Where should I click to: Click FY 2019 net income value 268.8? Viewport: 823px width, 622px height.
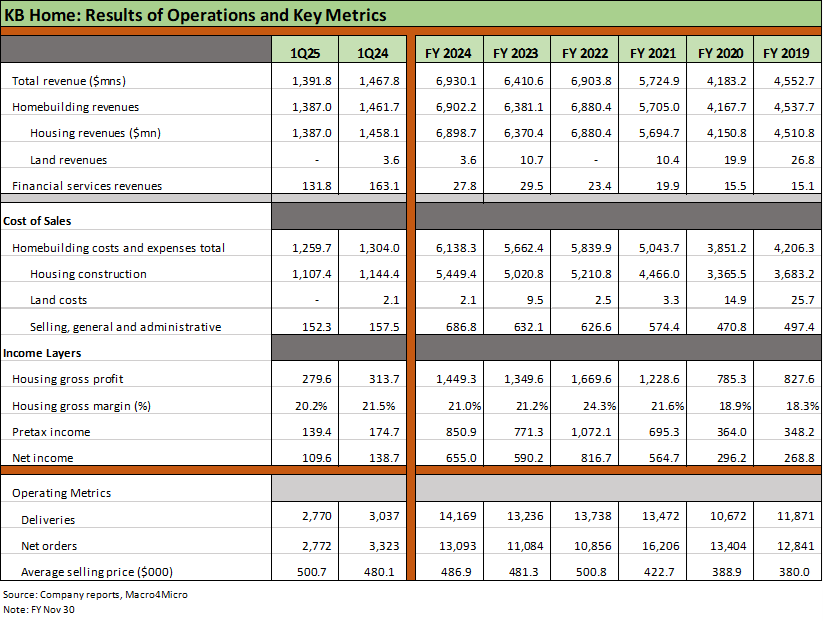point(799,458)
